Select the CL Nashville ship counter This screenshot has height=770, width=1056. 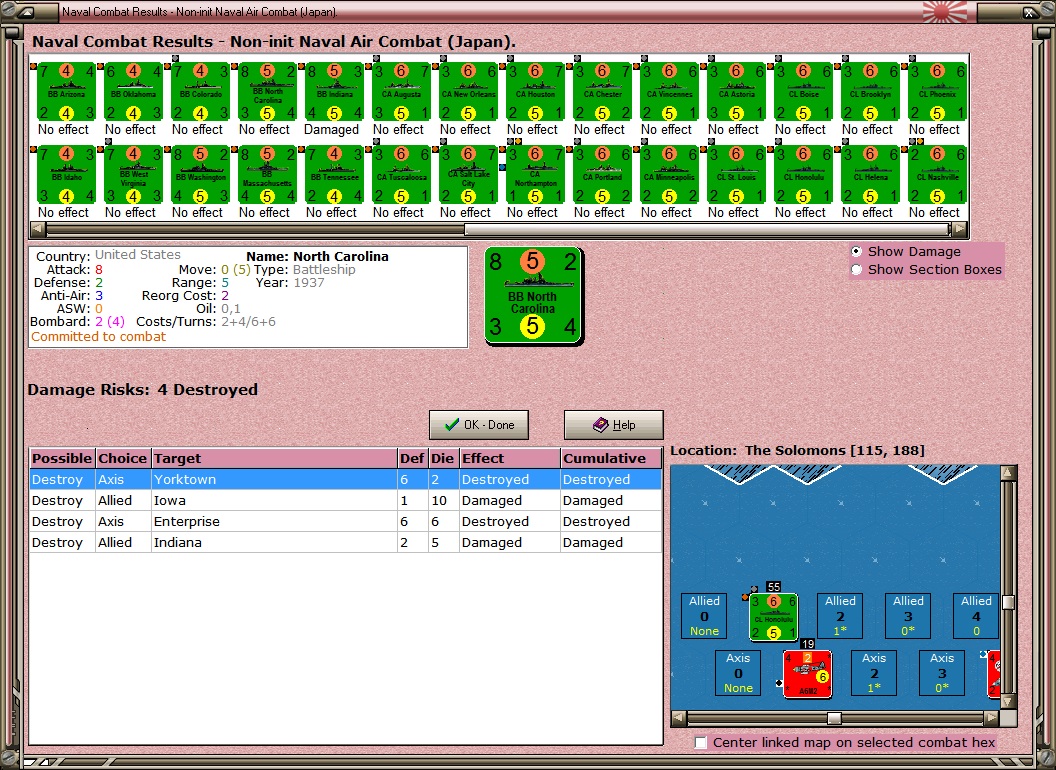937,175
